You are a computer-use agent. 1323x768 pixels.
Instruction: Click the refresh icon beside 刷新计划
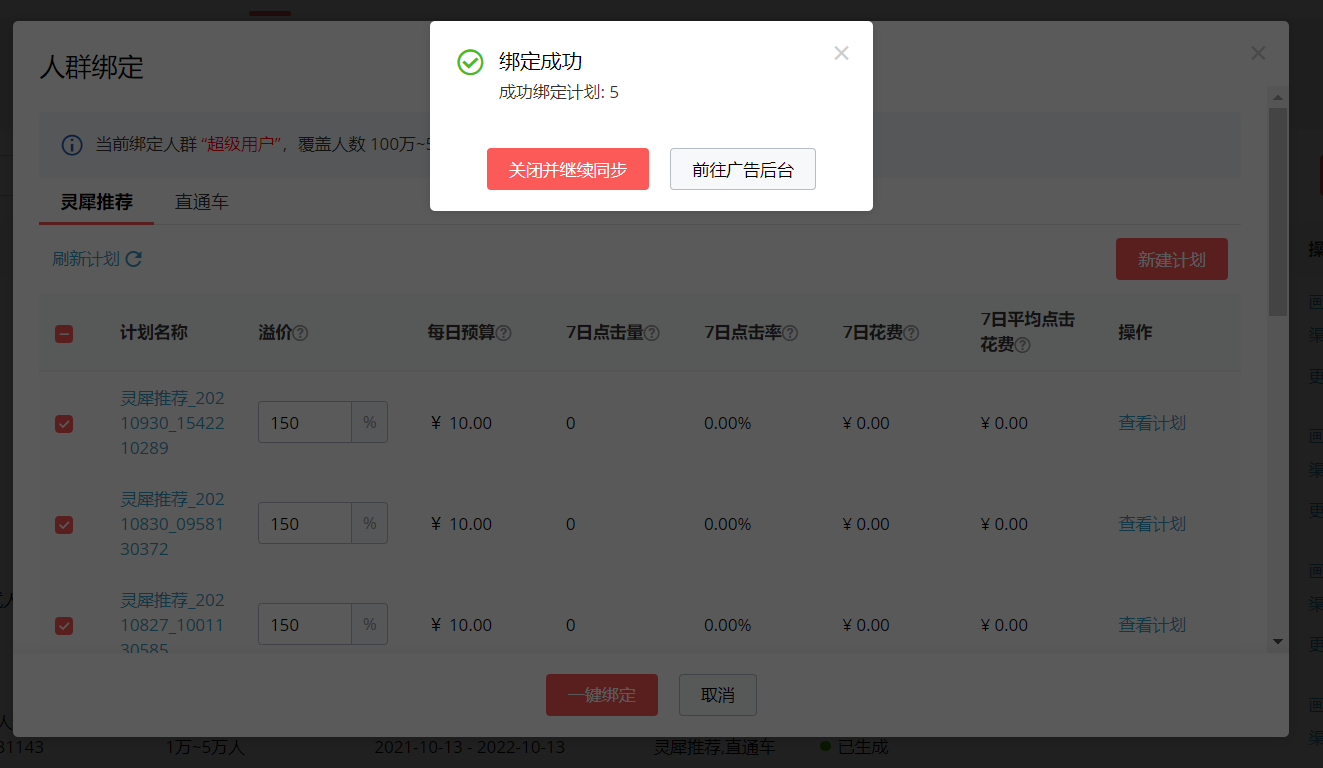[x=134, y=259]
